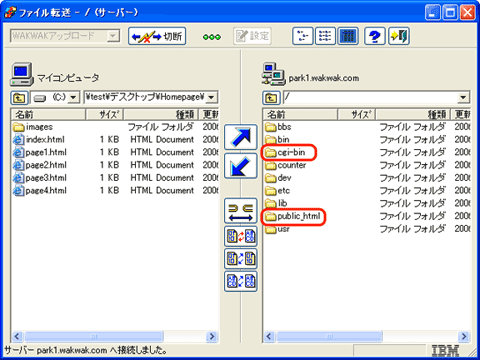Maximize the file transfer window
Screen dimensions: 480x360
coord(450,13)
